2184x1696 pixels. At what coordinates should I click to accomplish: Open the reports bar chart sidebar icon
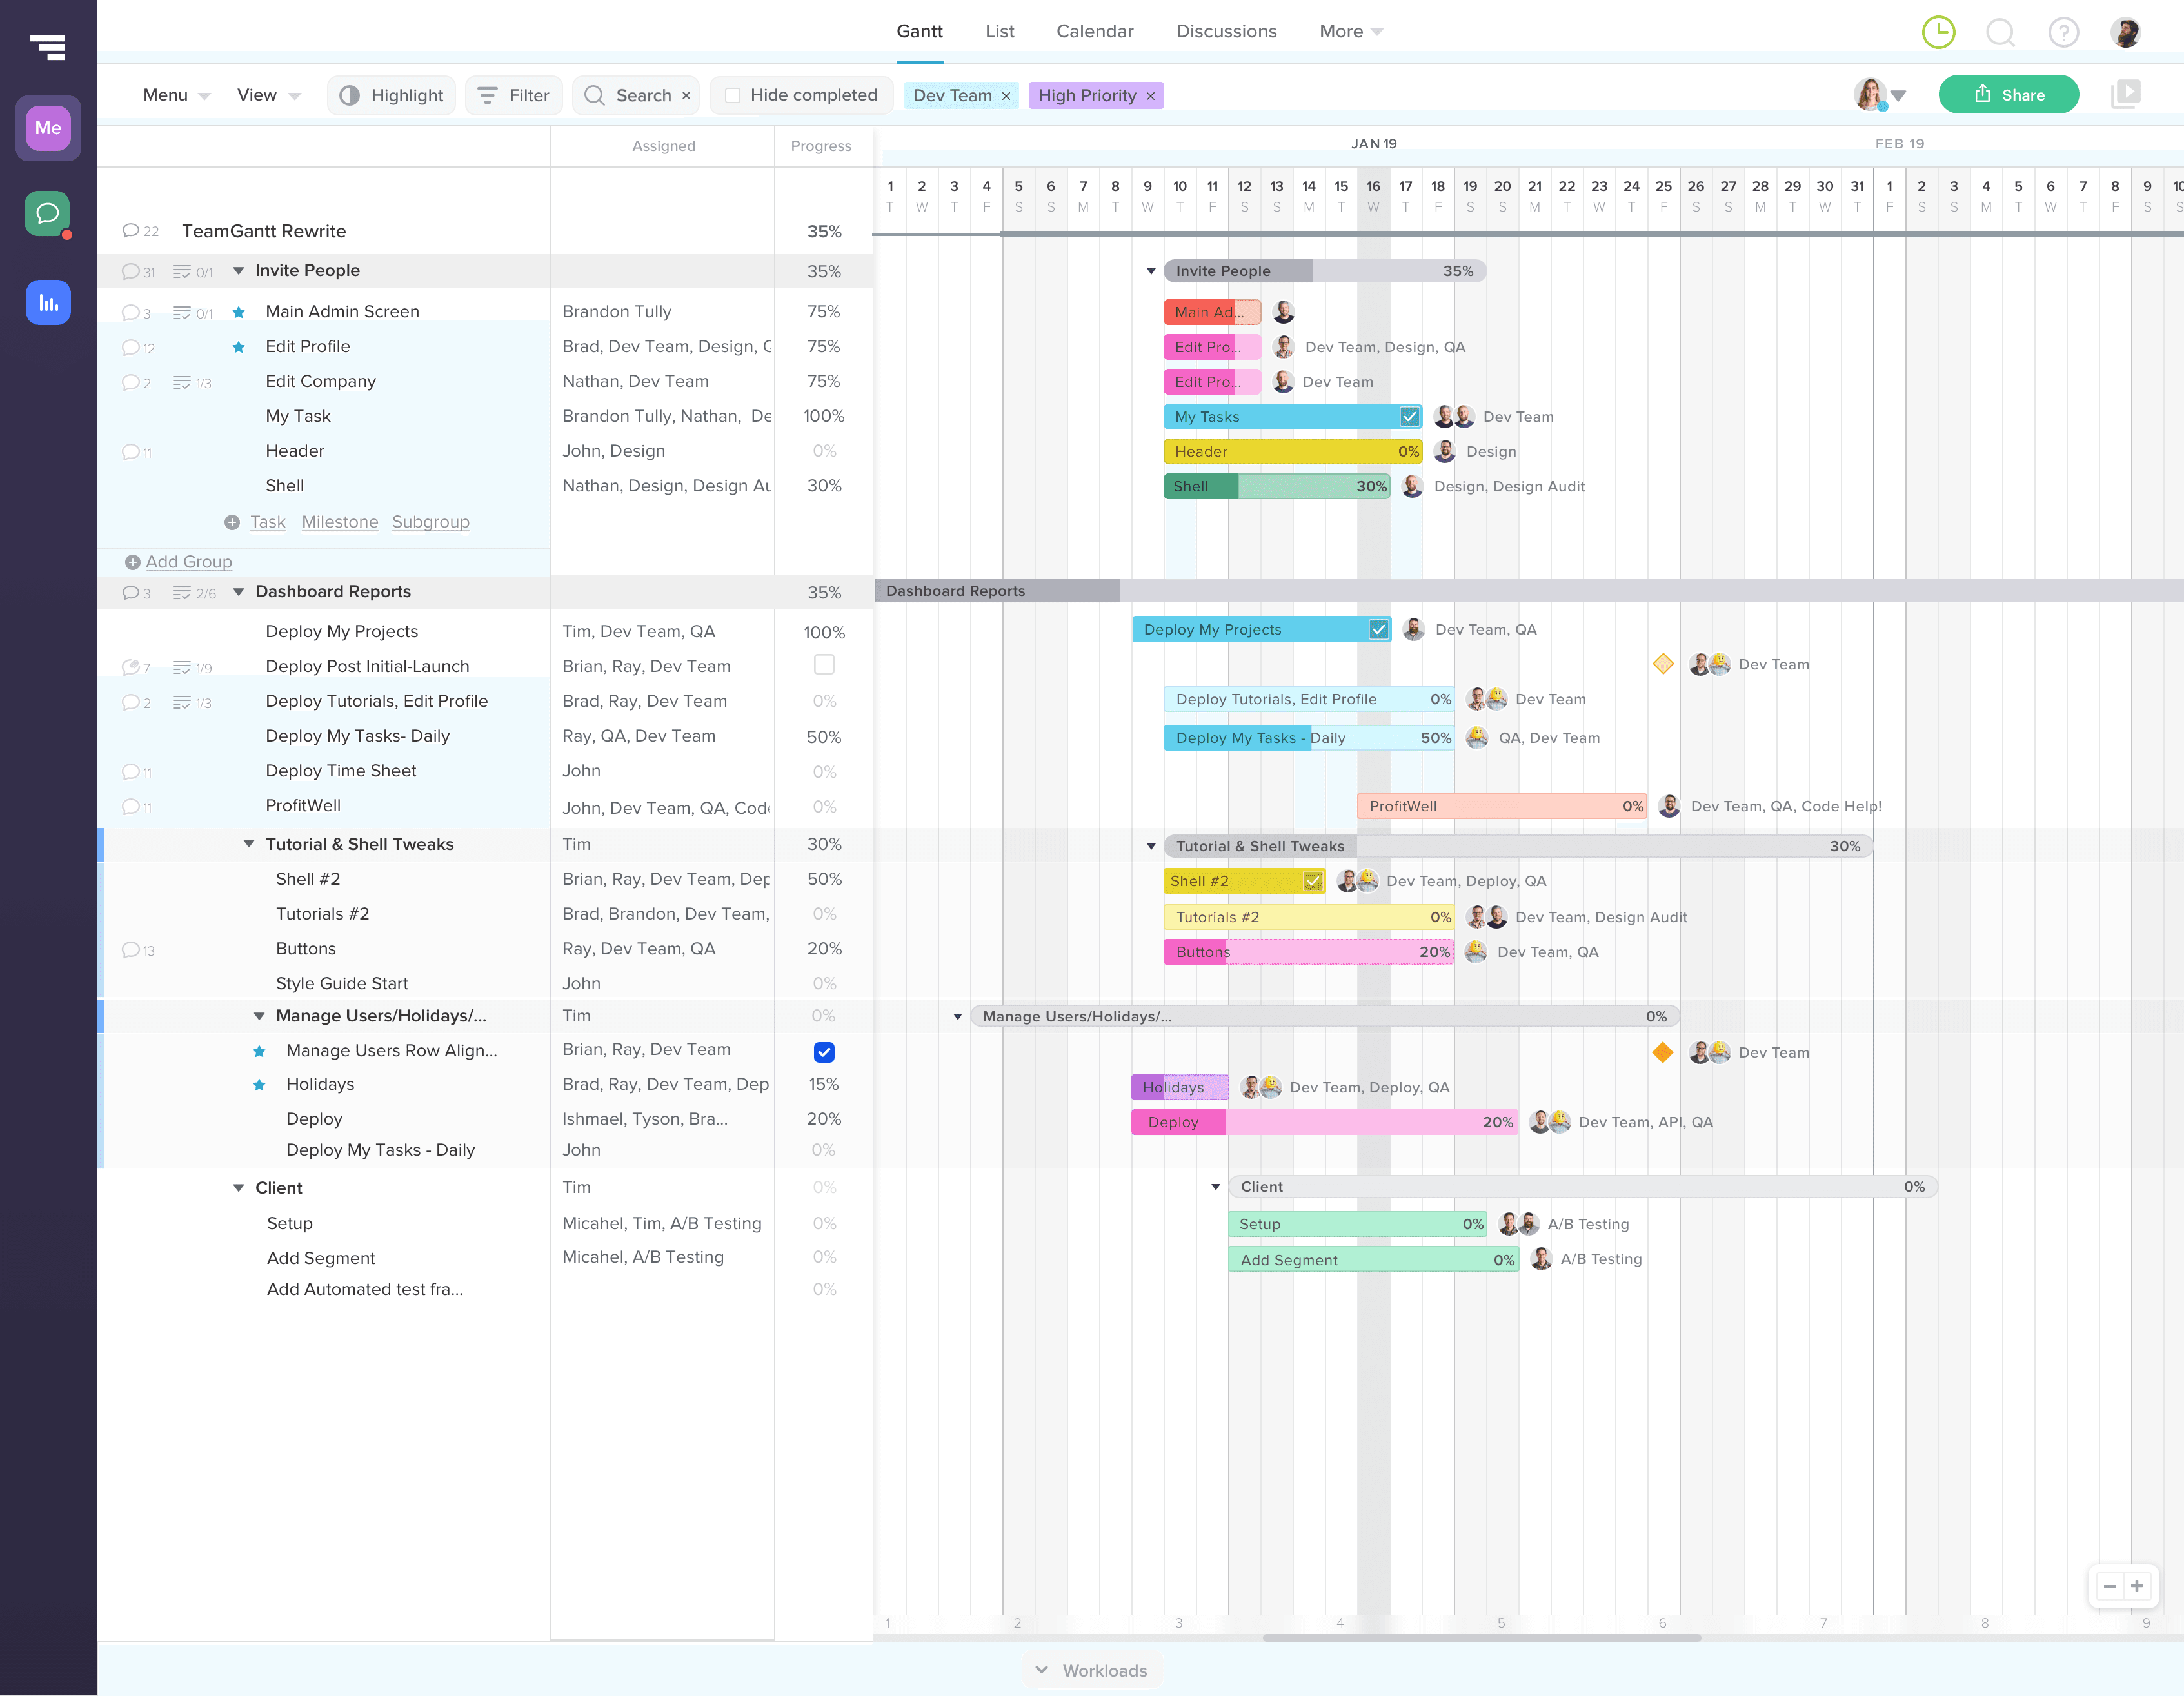coord(48,302)
